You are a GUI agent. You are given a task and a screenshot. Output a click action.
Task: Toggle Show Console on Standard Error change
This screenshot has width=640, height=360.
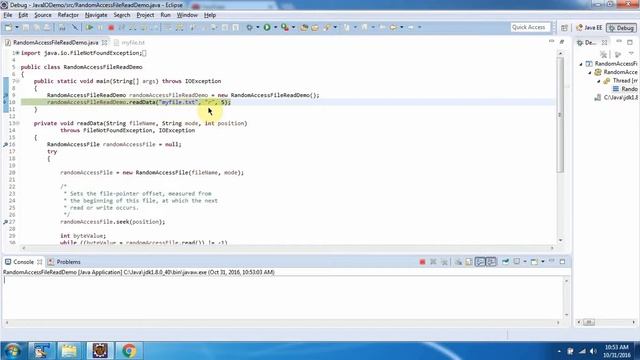pyautogui.click(x=491, y=262)
